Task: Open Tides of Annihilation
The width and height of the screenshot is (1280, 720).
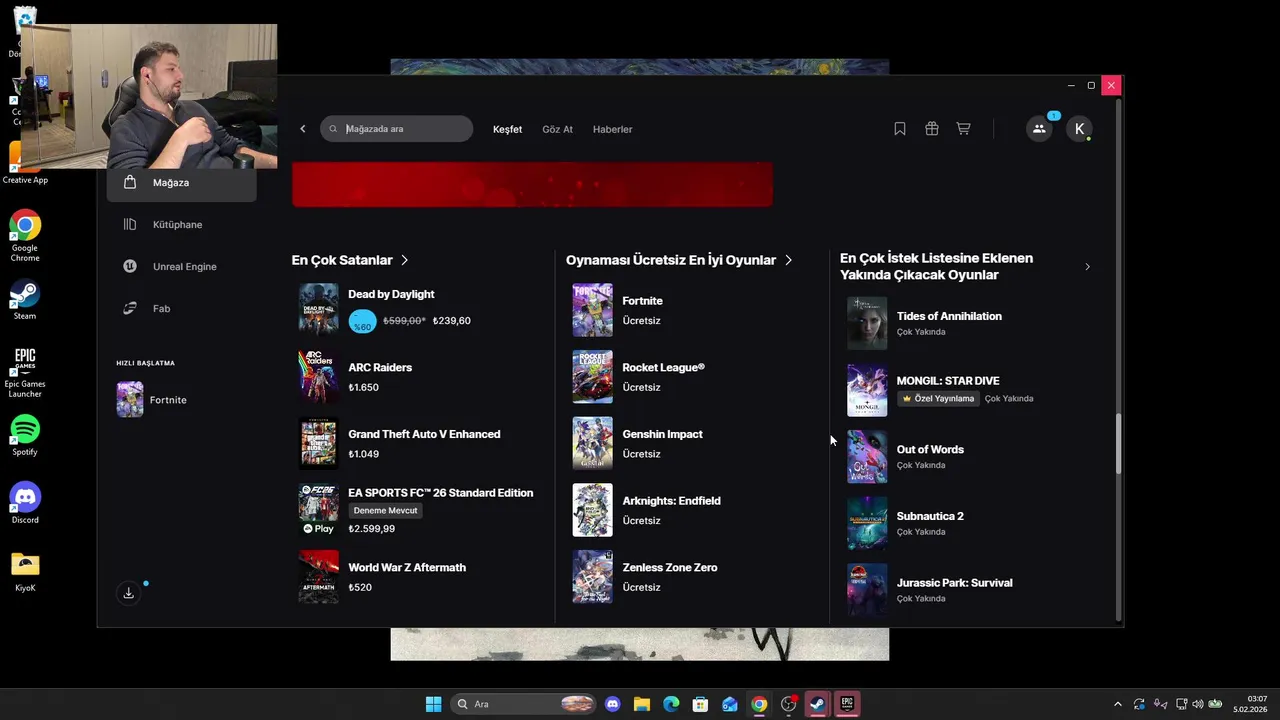Action: (x=967, y=323)
